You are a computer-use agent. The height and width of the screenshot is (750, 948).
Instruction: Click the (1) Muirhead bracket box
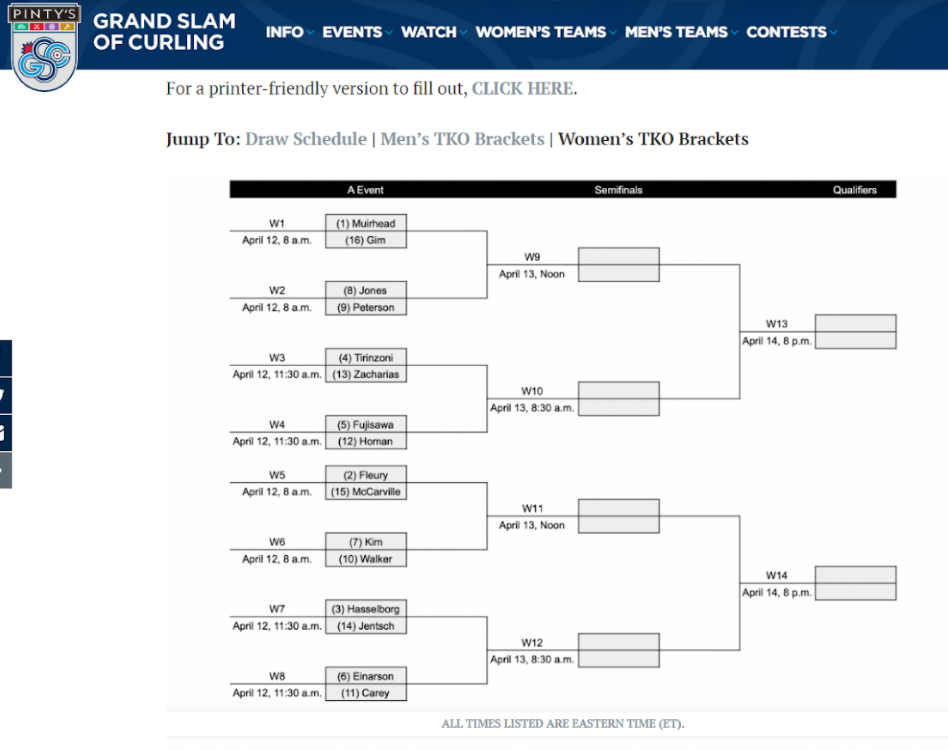point(366,224)
